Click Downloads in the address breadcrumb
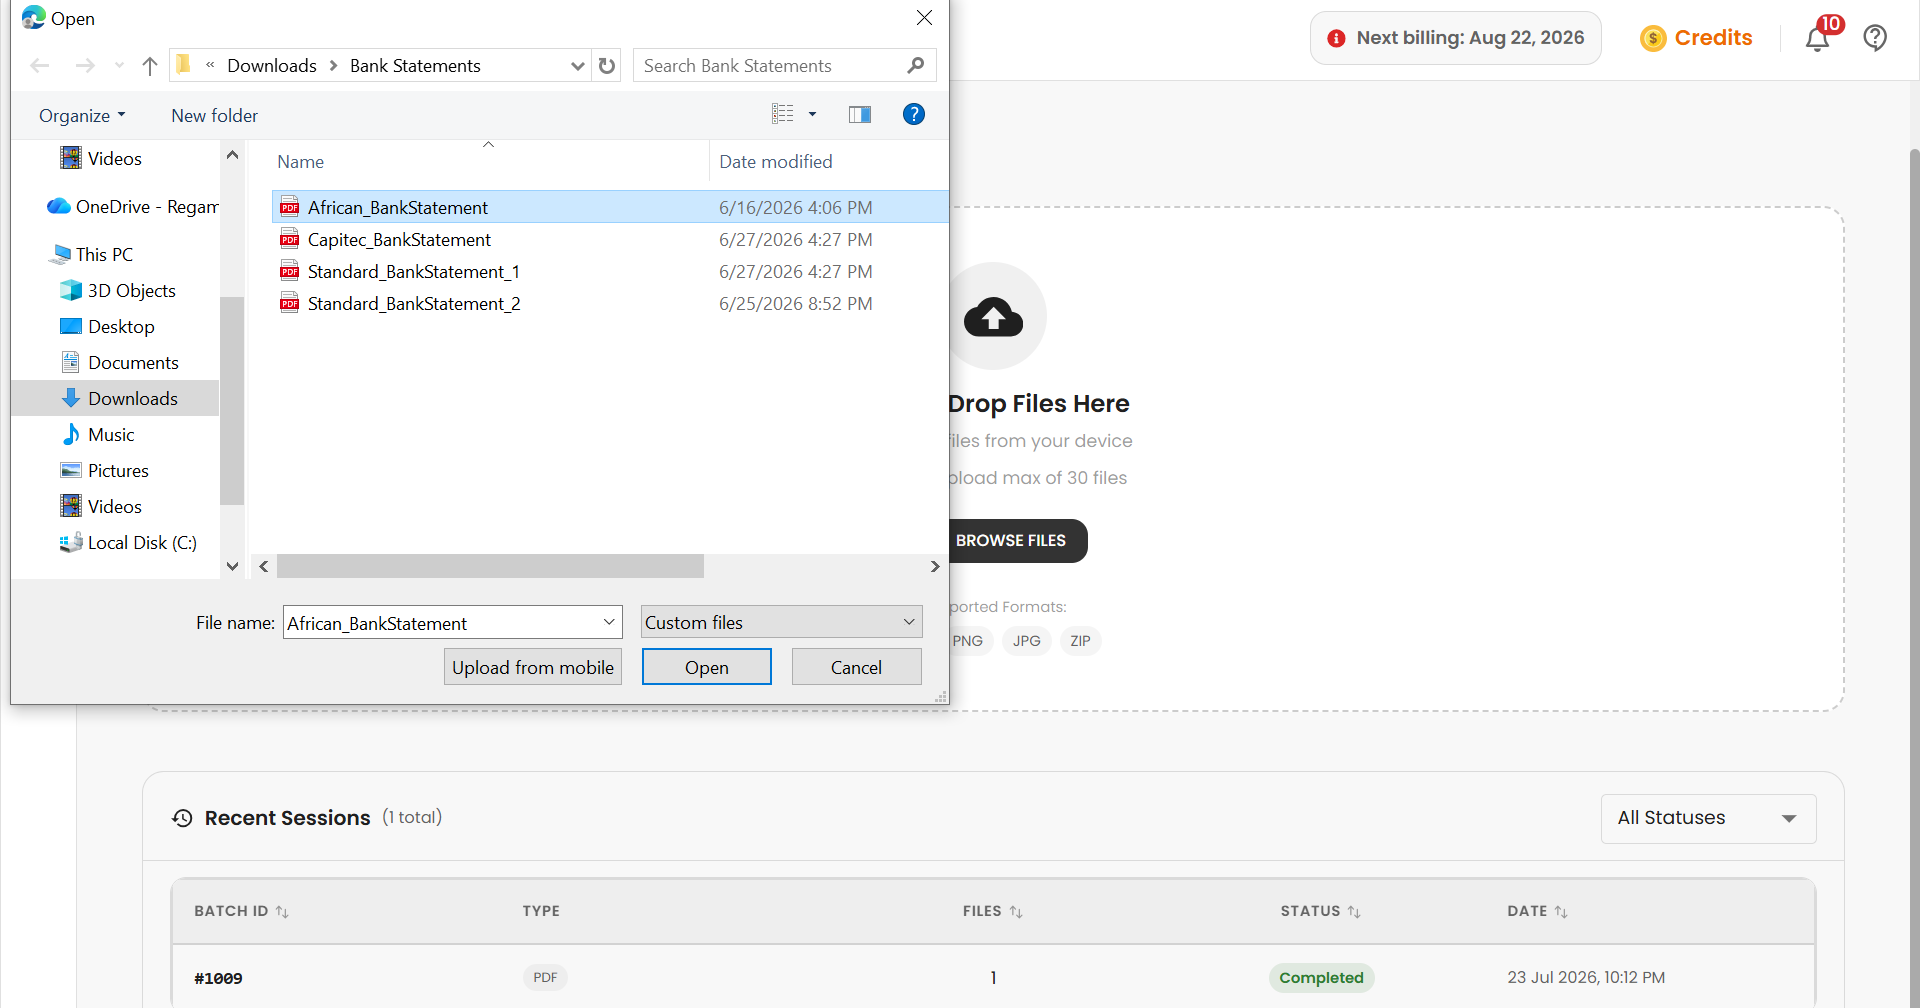The image size is (1920, 1008). tap(272, 66)
